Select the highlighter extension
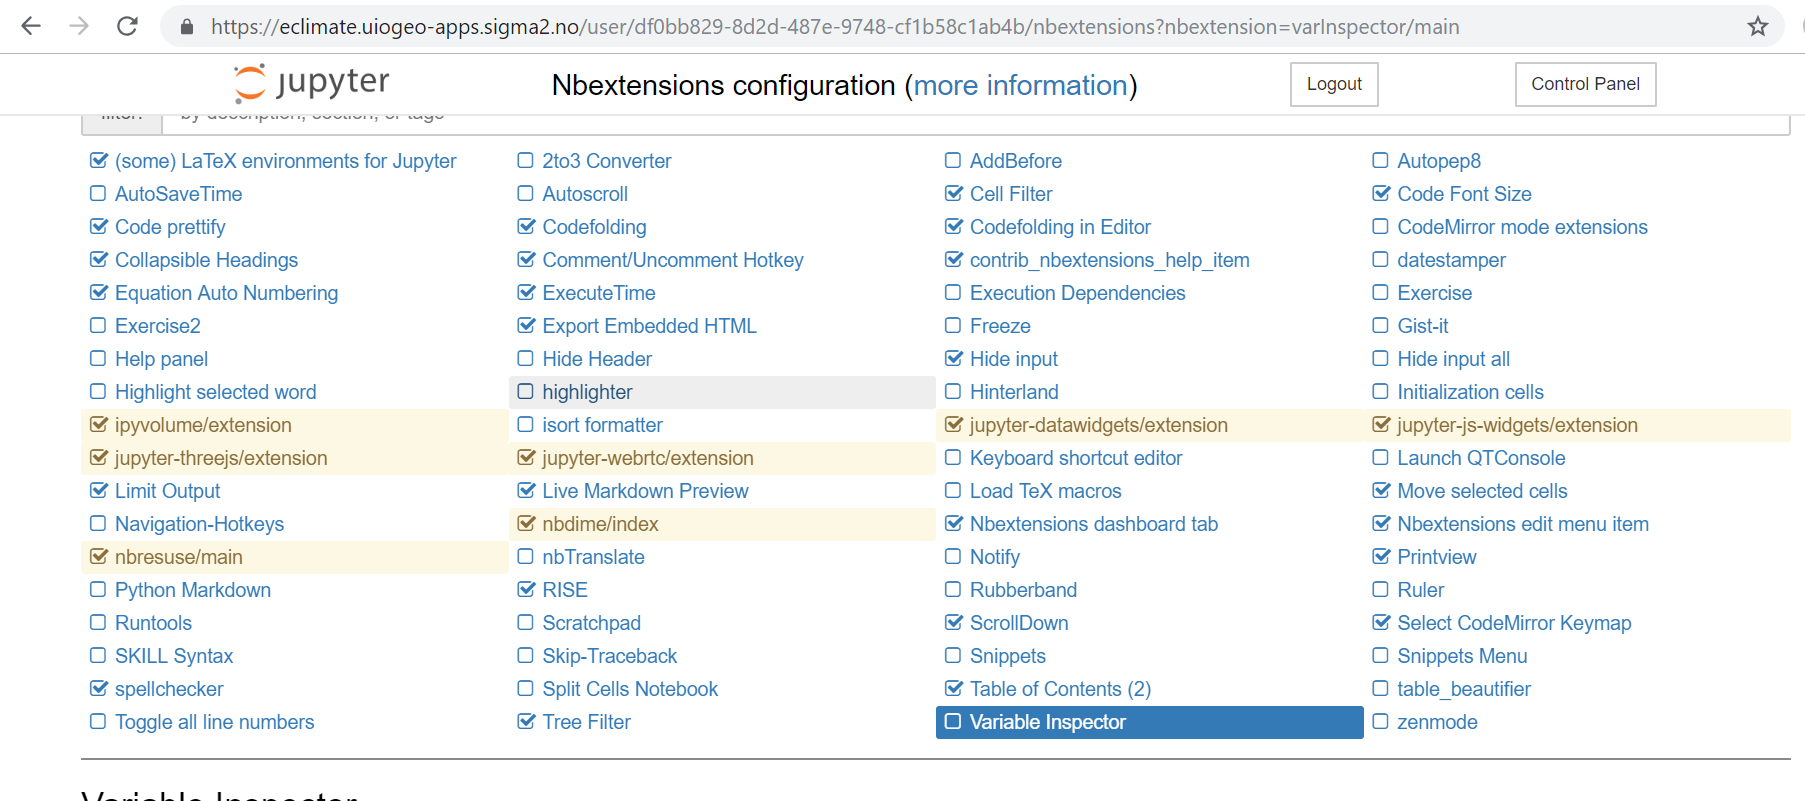Image resolution: width=1805 pixels, height=801 pixels. 587,392
